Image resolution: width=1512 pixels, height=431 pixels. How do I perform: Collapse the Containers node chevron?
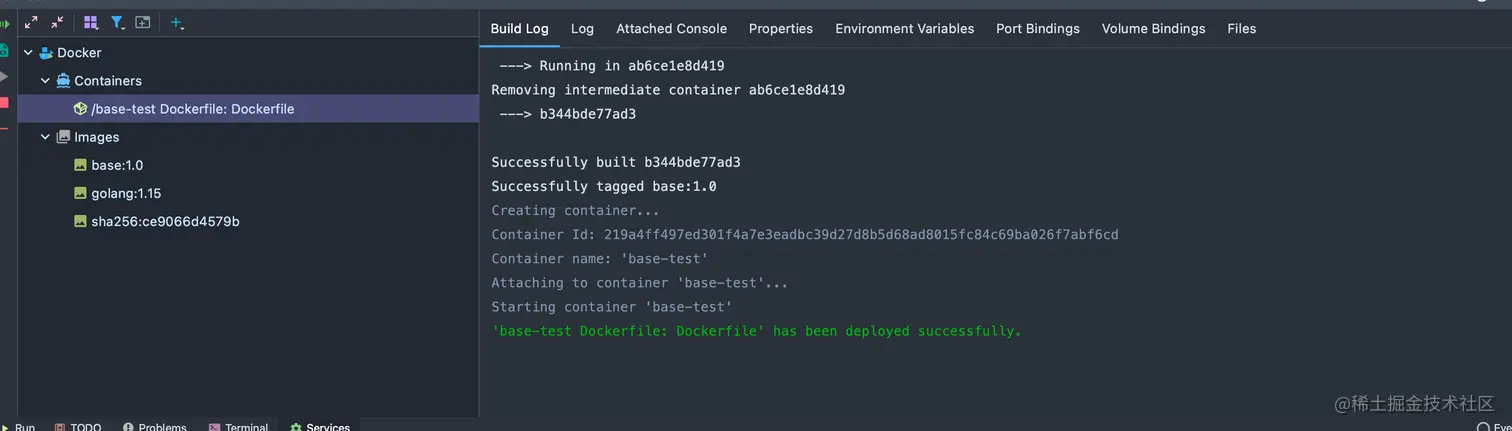point(45,81)
